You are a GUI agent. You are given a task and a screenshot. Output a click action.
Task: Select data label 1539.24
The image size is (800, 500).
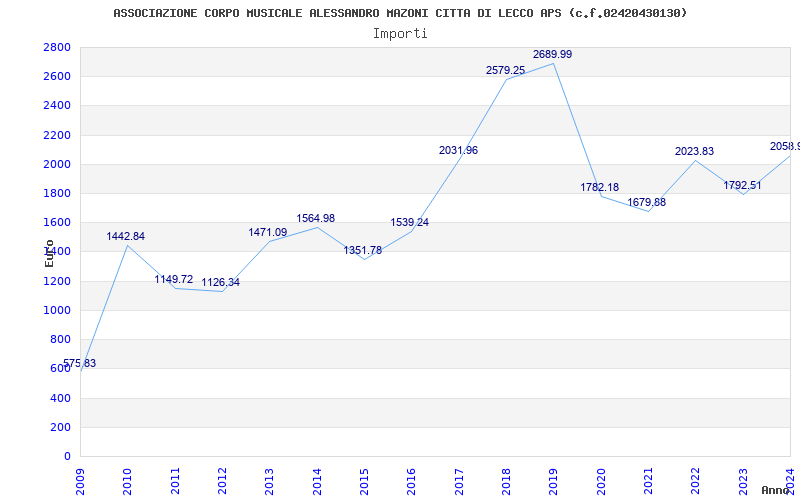coord(410,222)
